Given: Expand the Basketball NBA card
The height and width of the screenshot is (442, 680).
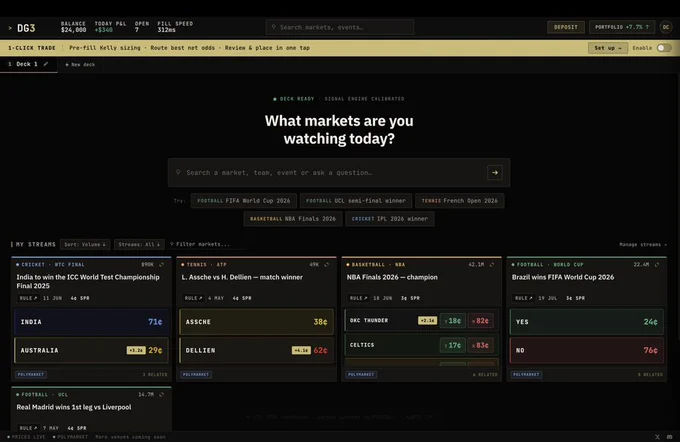Looking at the screenshot, I should [492, 265].
